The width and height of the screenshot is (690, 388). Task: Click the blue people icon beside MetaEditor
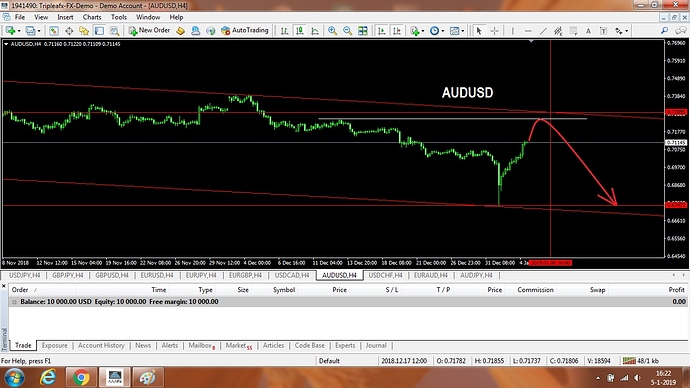point(195,30)
